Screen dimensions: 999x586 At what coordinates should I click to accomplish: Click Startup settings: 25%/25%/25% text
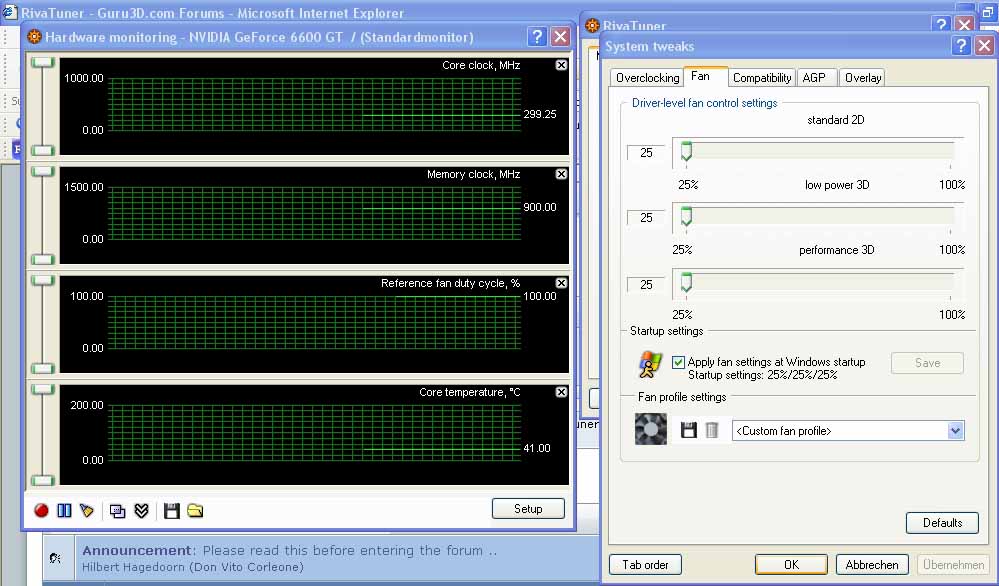763,375
